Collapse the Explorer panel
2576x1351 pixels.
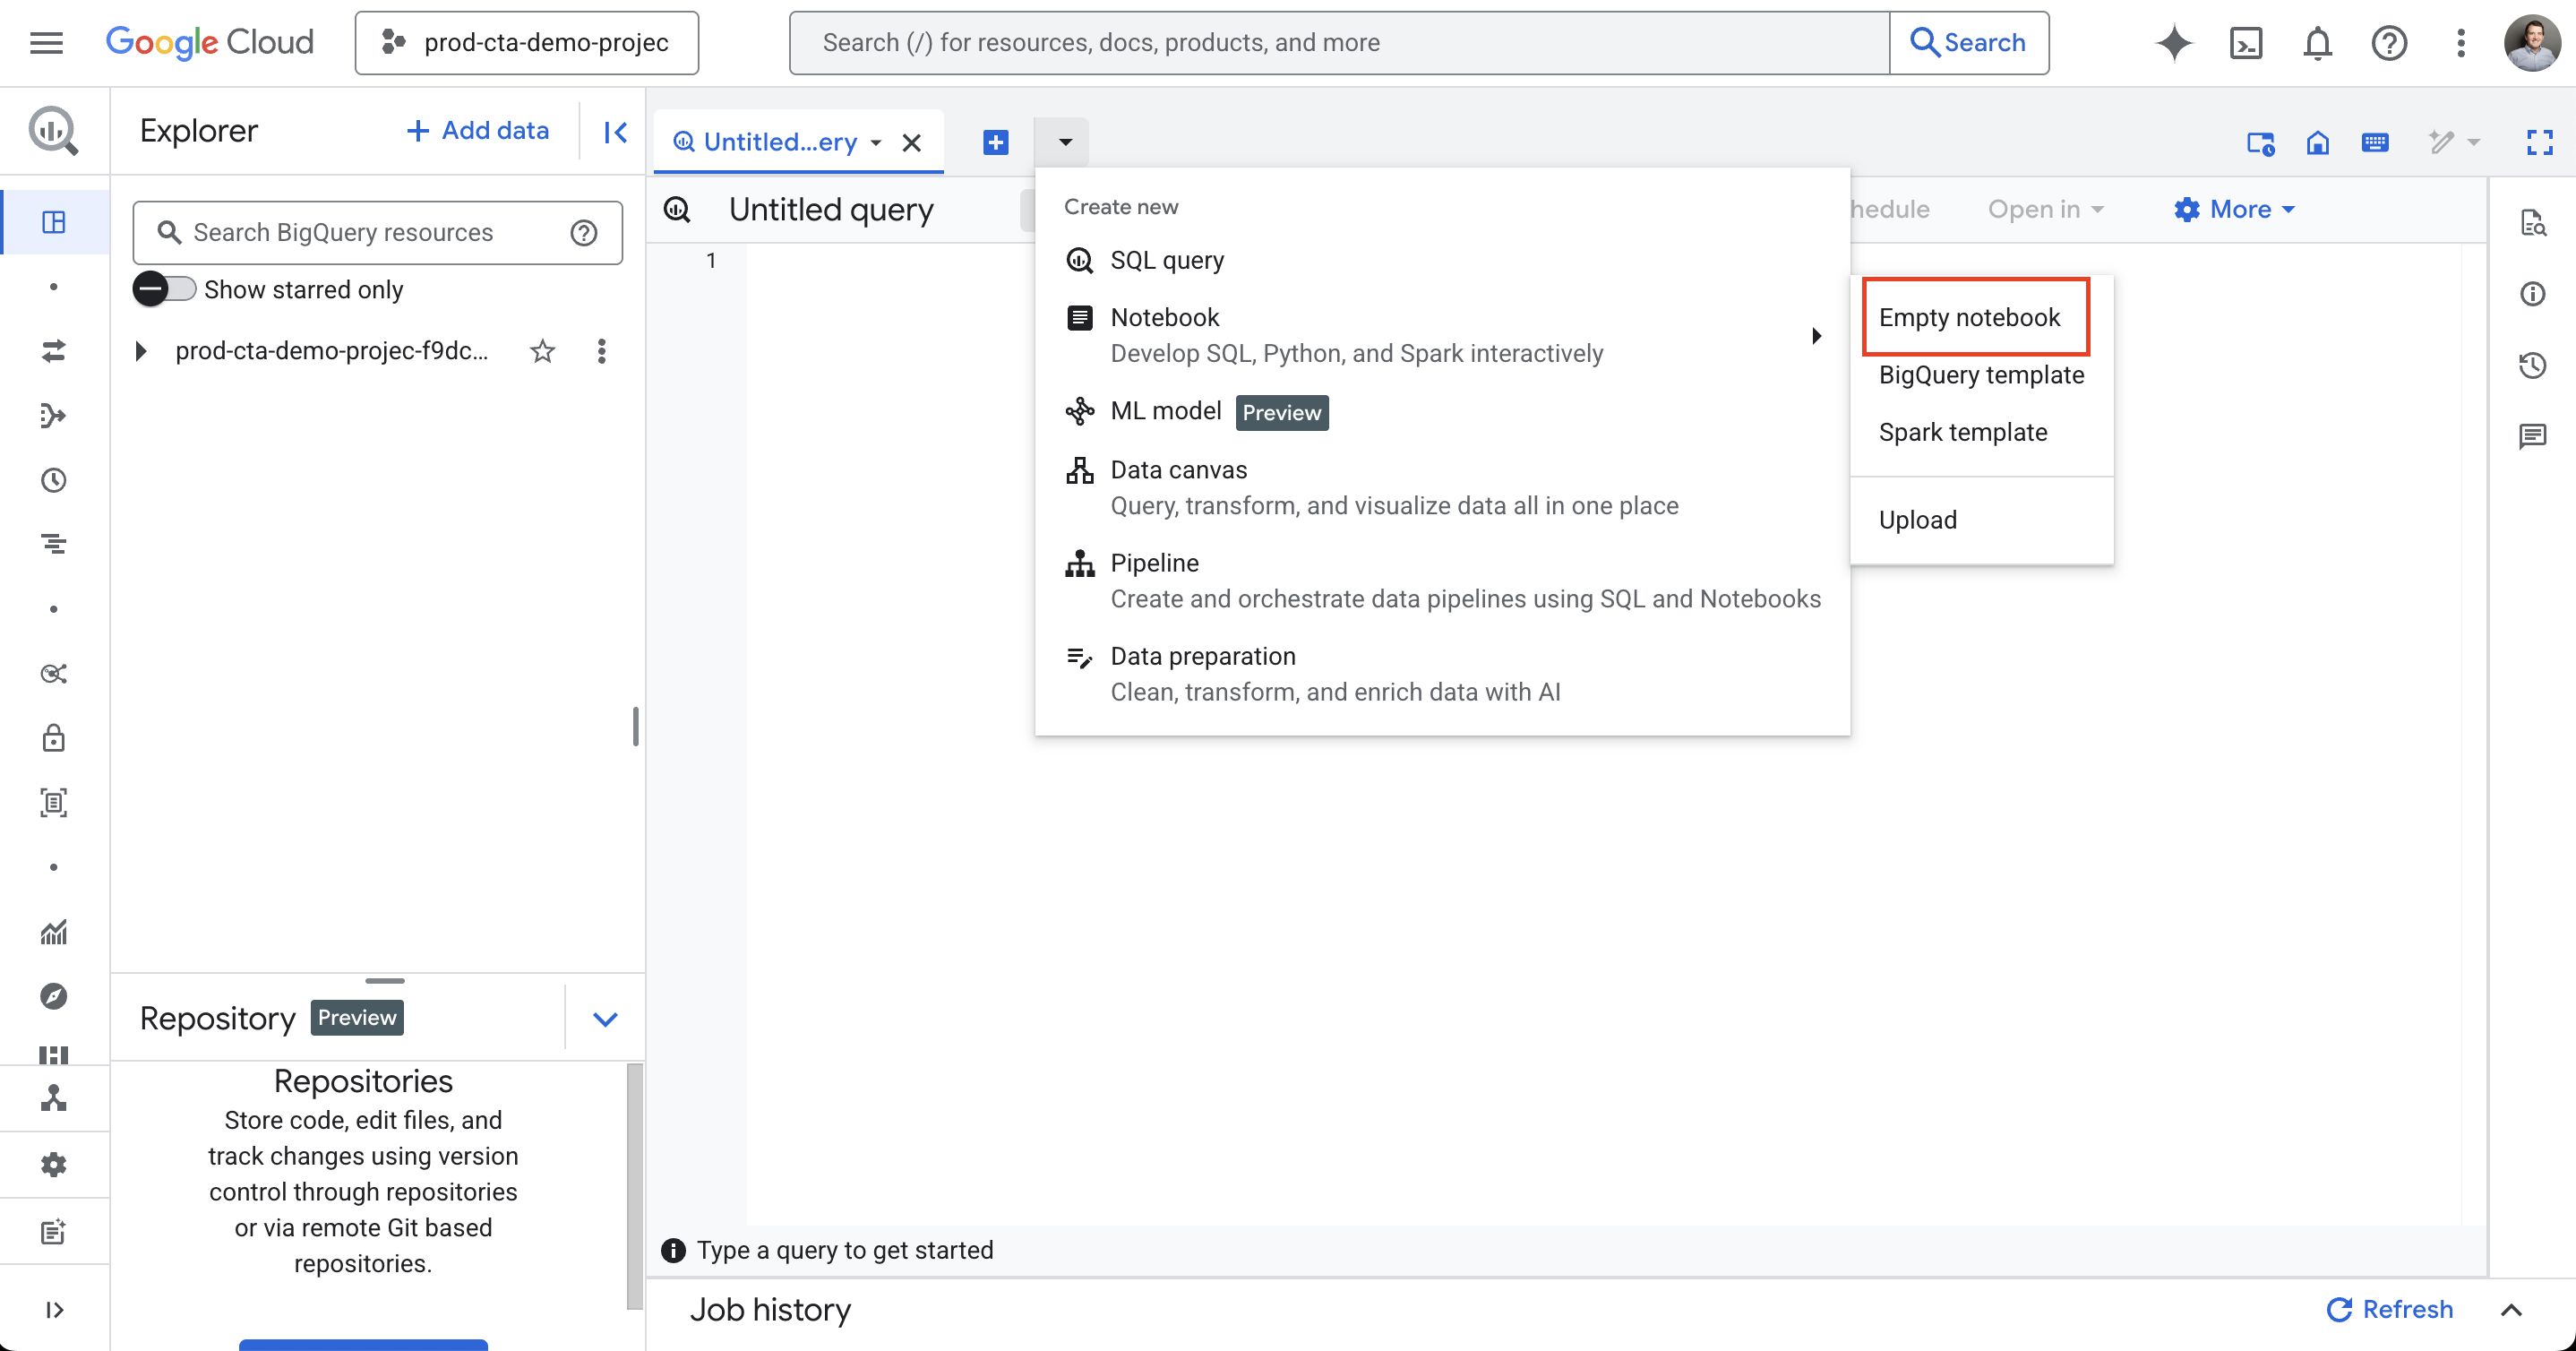(x=615, y=131)
